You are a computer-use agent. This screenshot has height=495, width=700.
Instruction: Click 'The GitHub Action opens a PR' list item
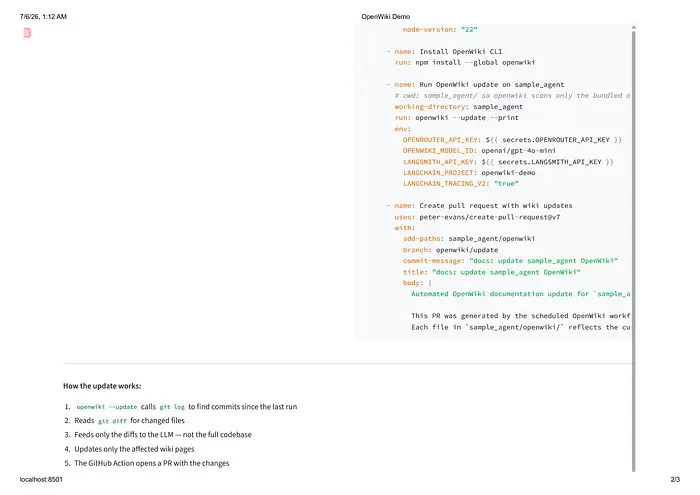point(151,463)
